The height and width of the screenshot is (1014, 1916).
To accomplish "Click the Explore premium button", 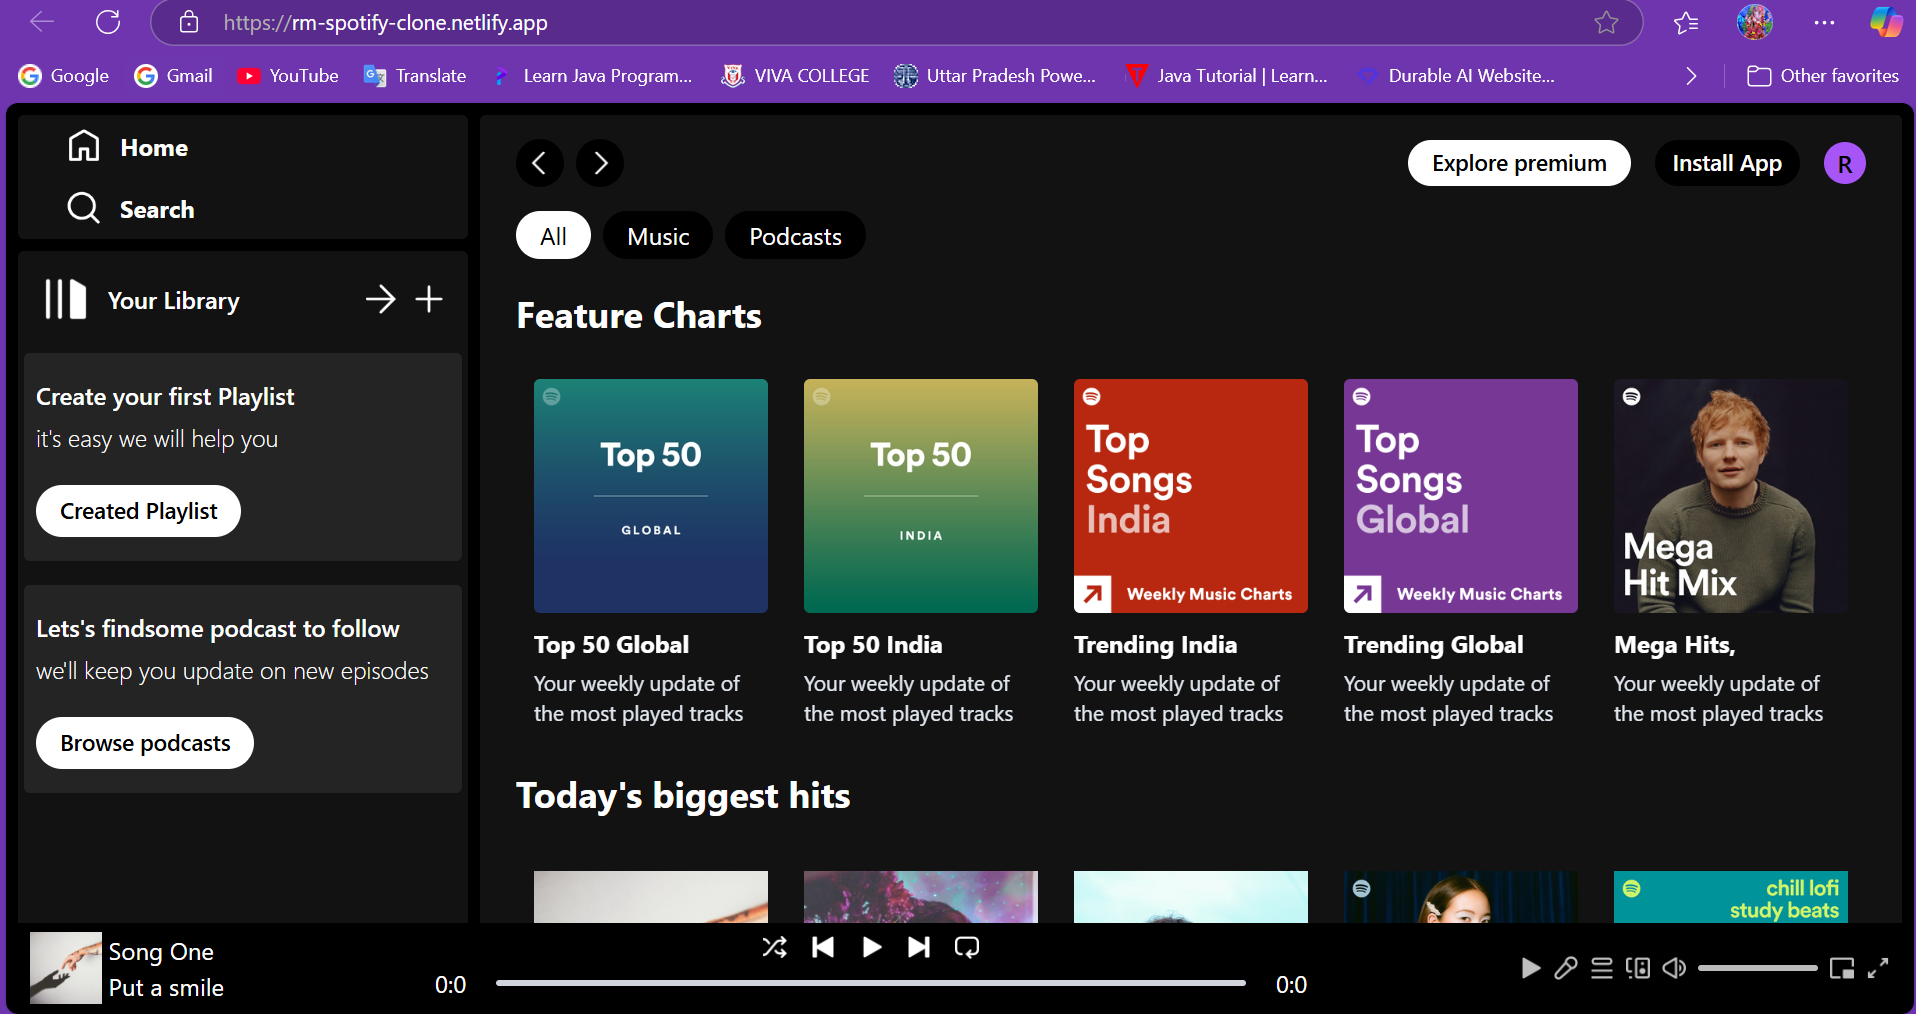I will [1519, 163].
